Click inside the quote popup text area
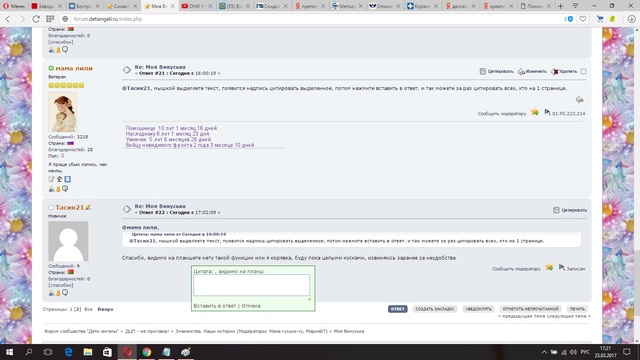This screenshot has width=640, height=360. click(251, 285)
